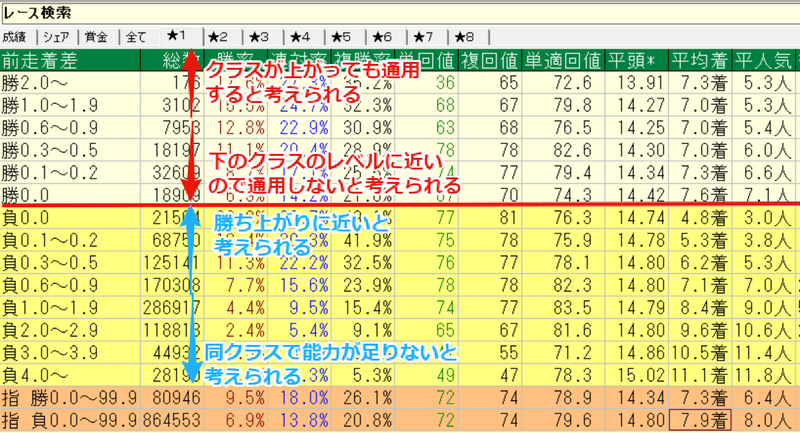Select row 負0.0
800x433 pixels.
(x=400, y=218)
